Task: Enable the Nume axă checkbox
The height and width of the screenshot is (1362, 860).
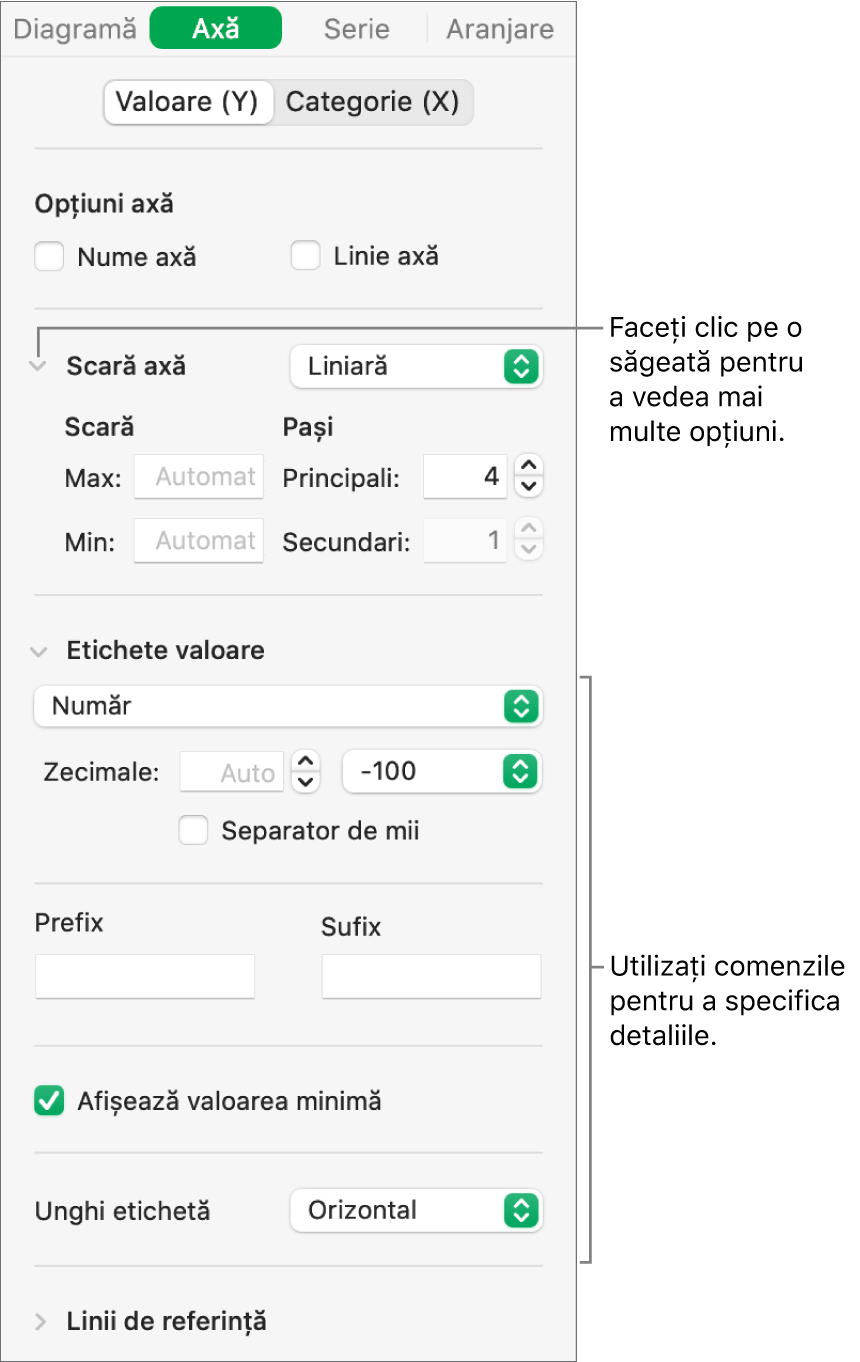Action: coord(49,257)
